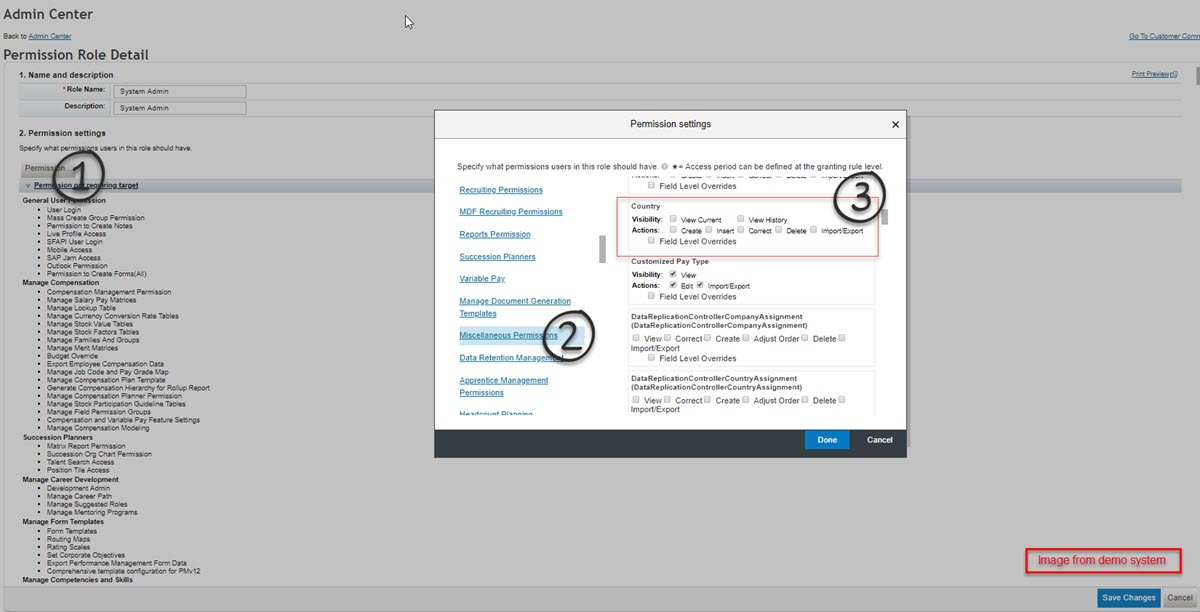
Task: Click 'Manage Compensation' section heading
Action: click(x=59, y=283)
